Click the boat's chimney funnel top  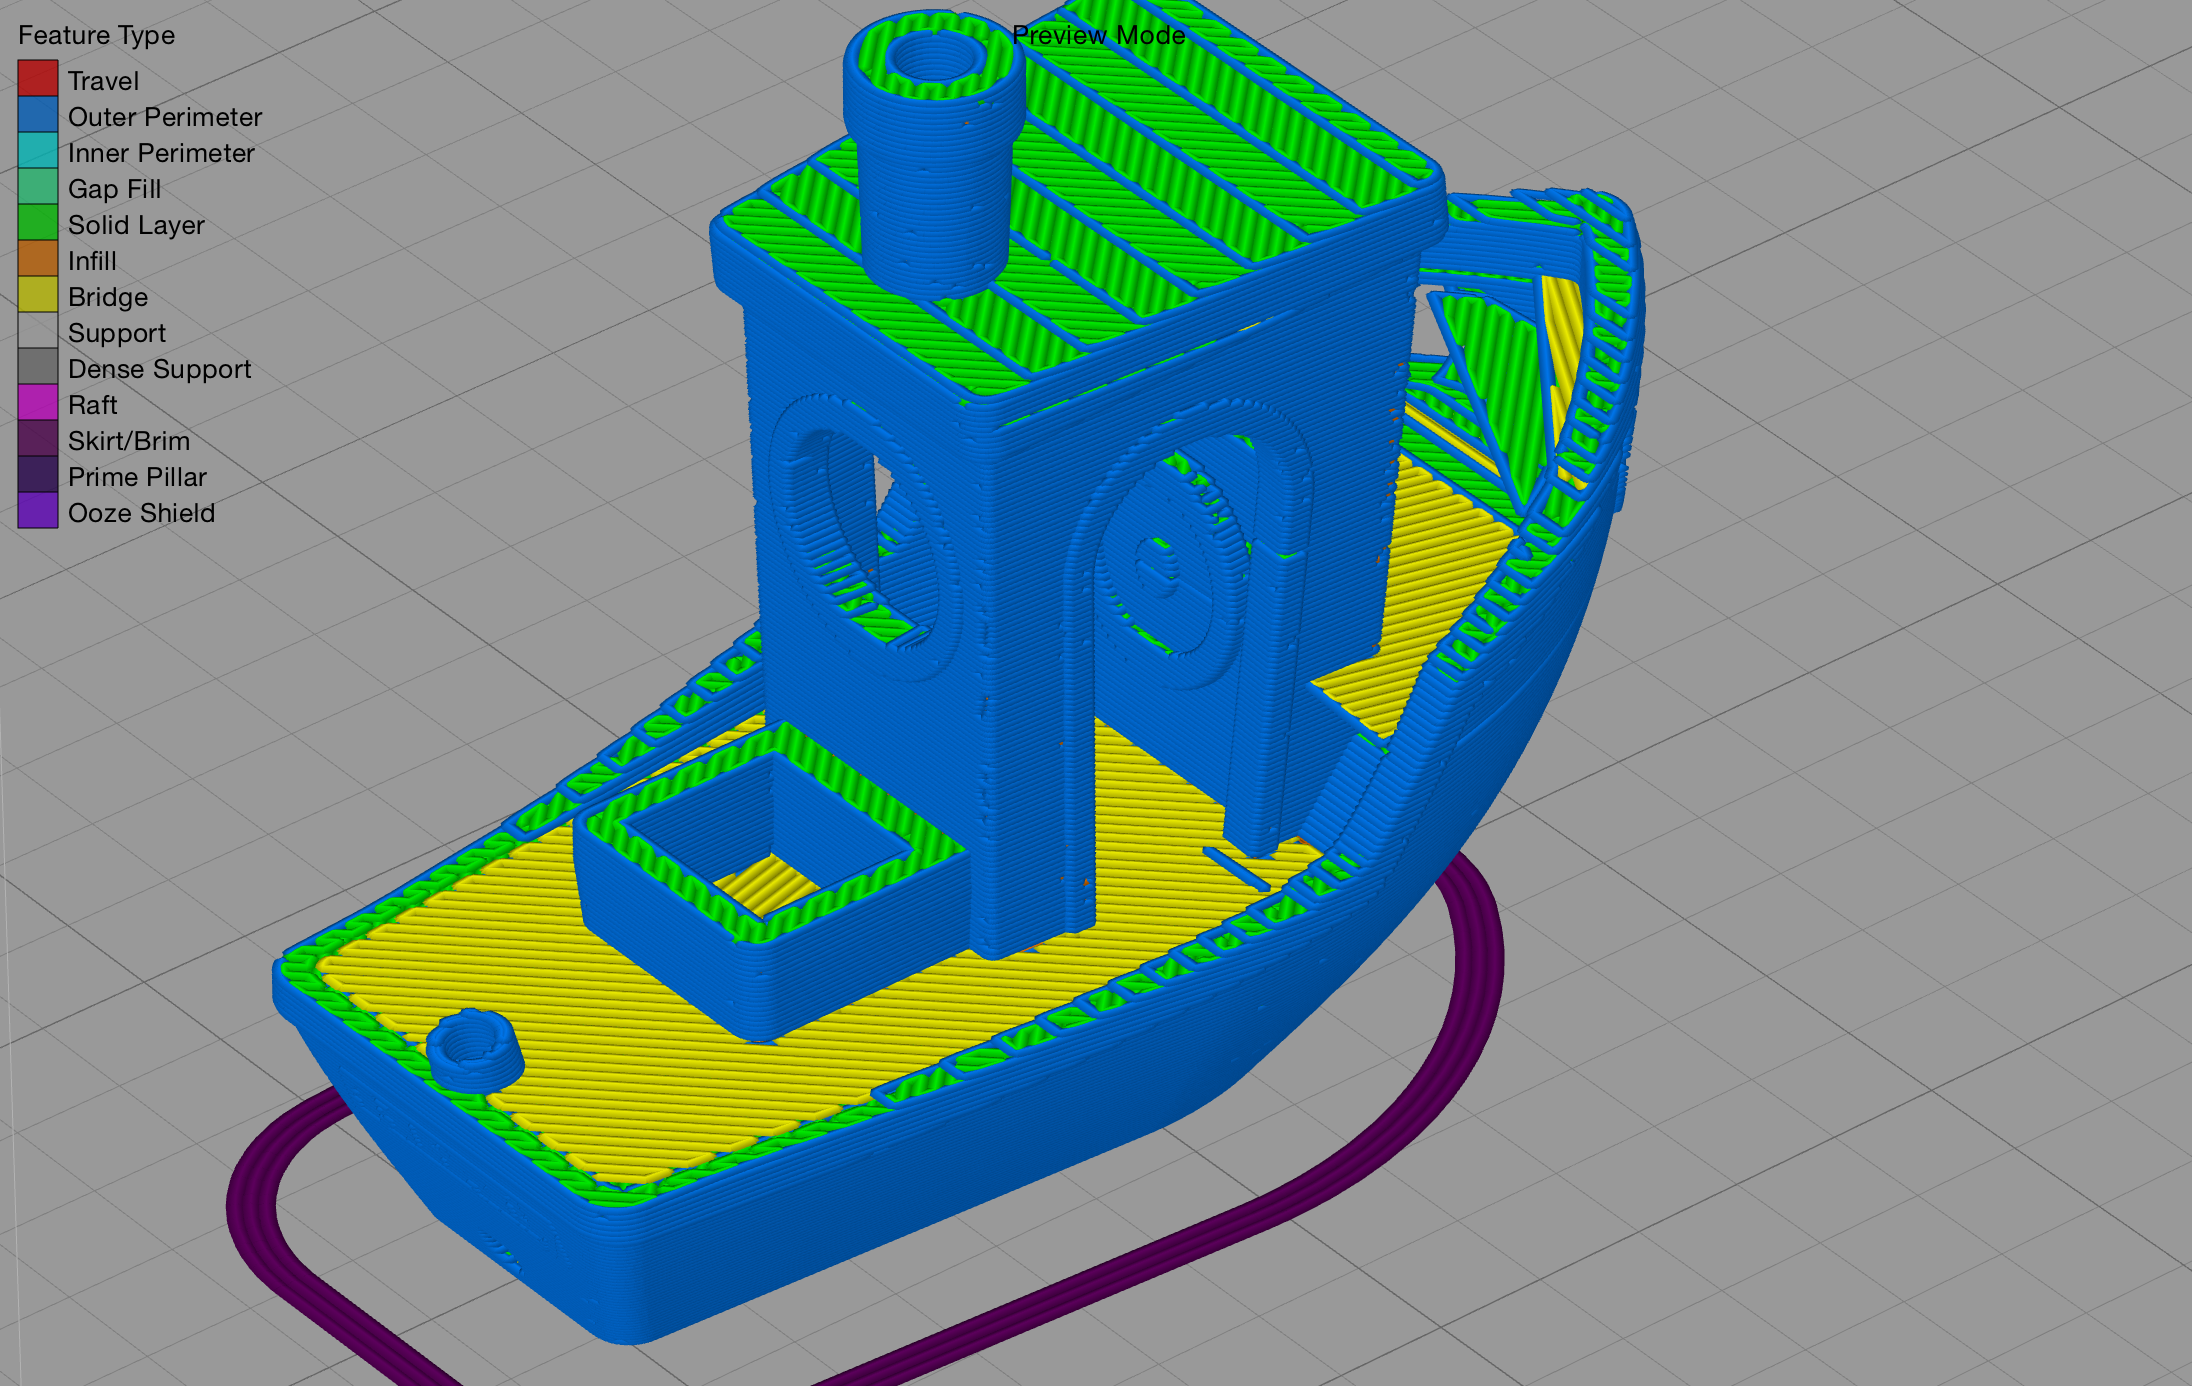tap(934, 60)
